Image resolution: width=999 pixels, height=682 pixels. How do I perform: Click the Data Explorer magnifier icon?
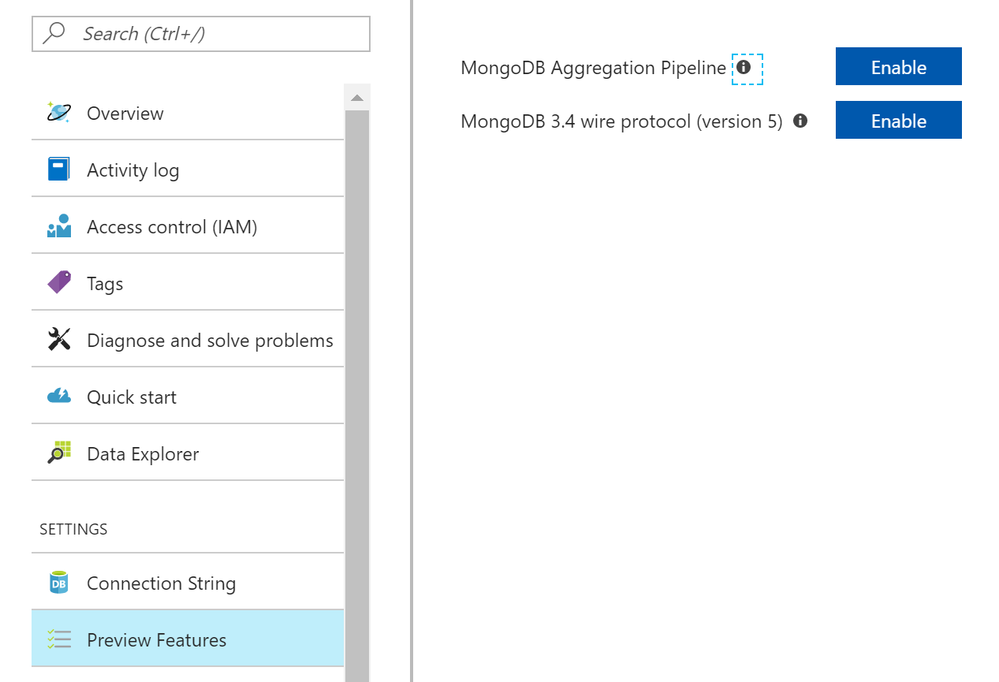pyautogui.click(x=59, y=453)
